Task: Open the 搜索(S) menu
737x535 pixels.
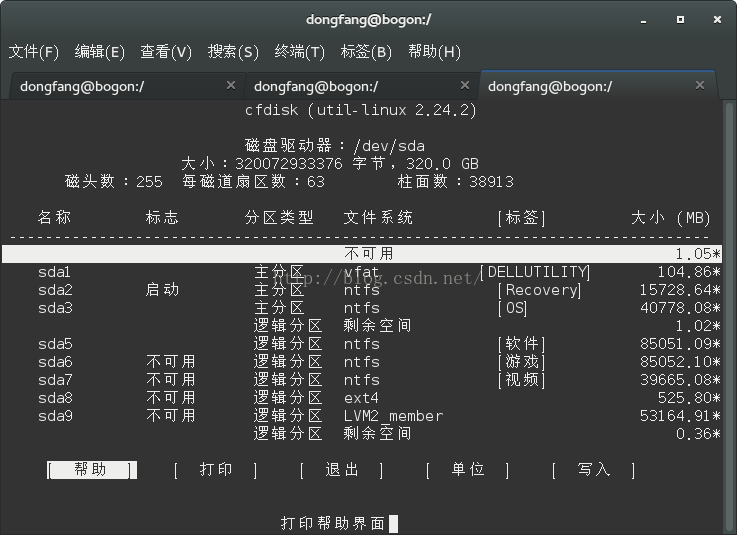Action: (233, 51)
